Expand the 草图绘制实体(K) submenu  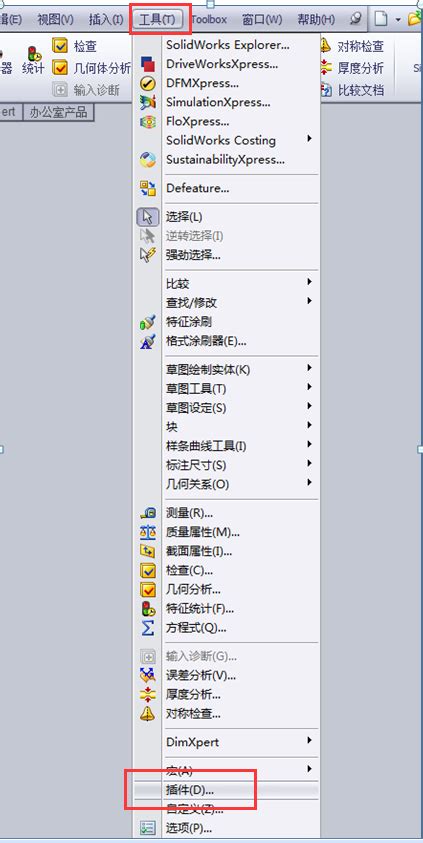coord(310,368)
